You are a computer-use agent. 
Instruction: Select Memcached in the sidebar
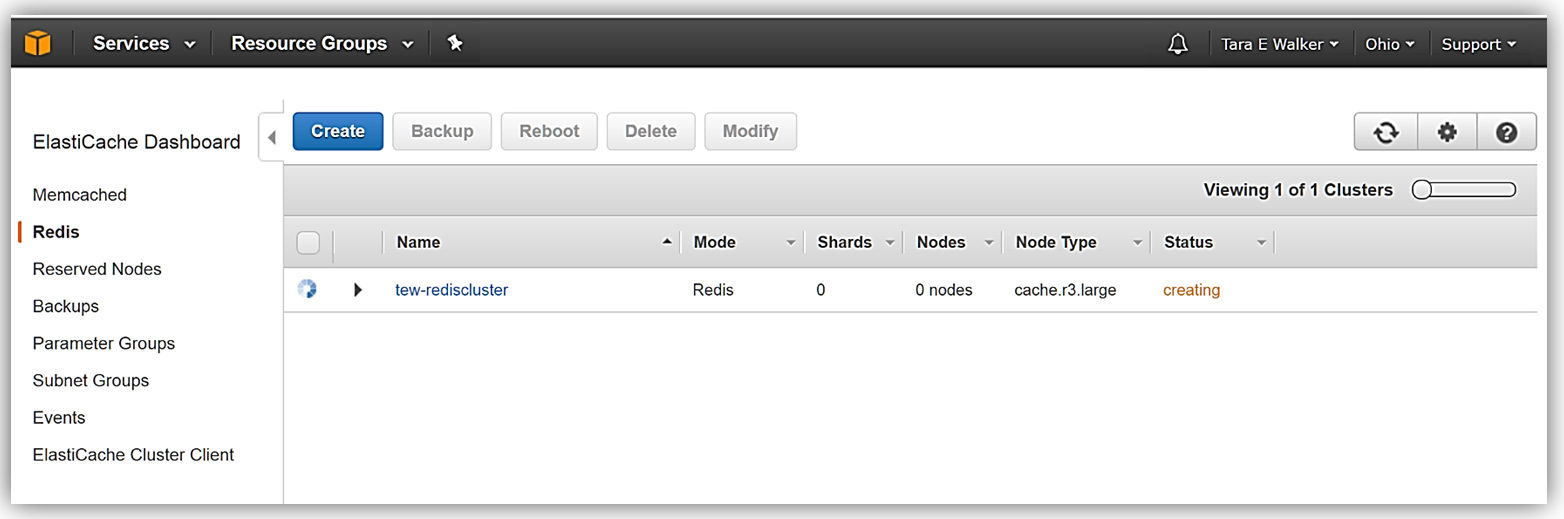pyautogui.click(x=80, y=195)
